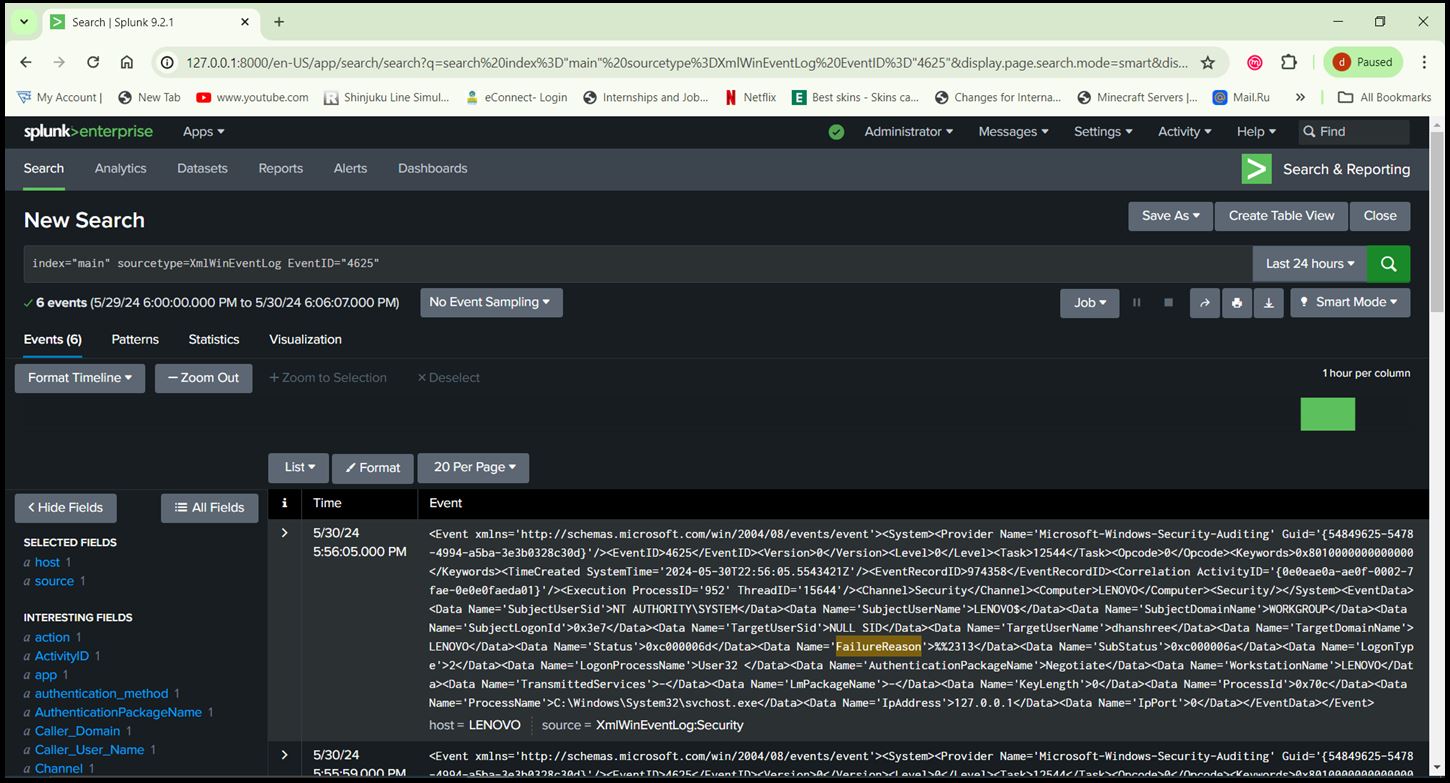
Task: Toggle All Fields panel
Action: 209,508
